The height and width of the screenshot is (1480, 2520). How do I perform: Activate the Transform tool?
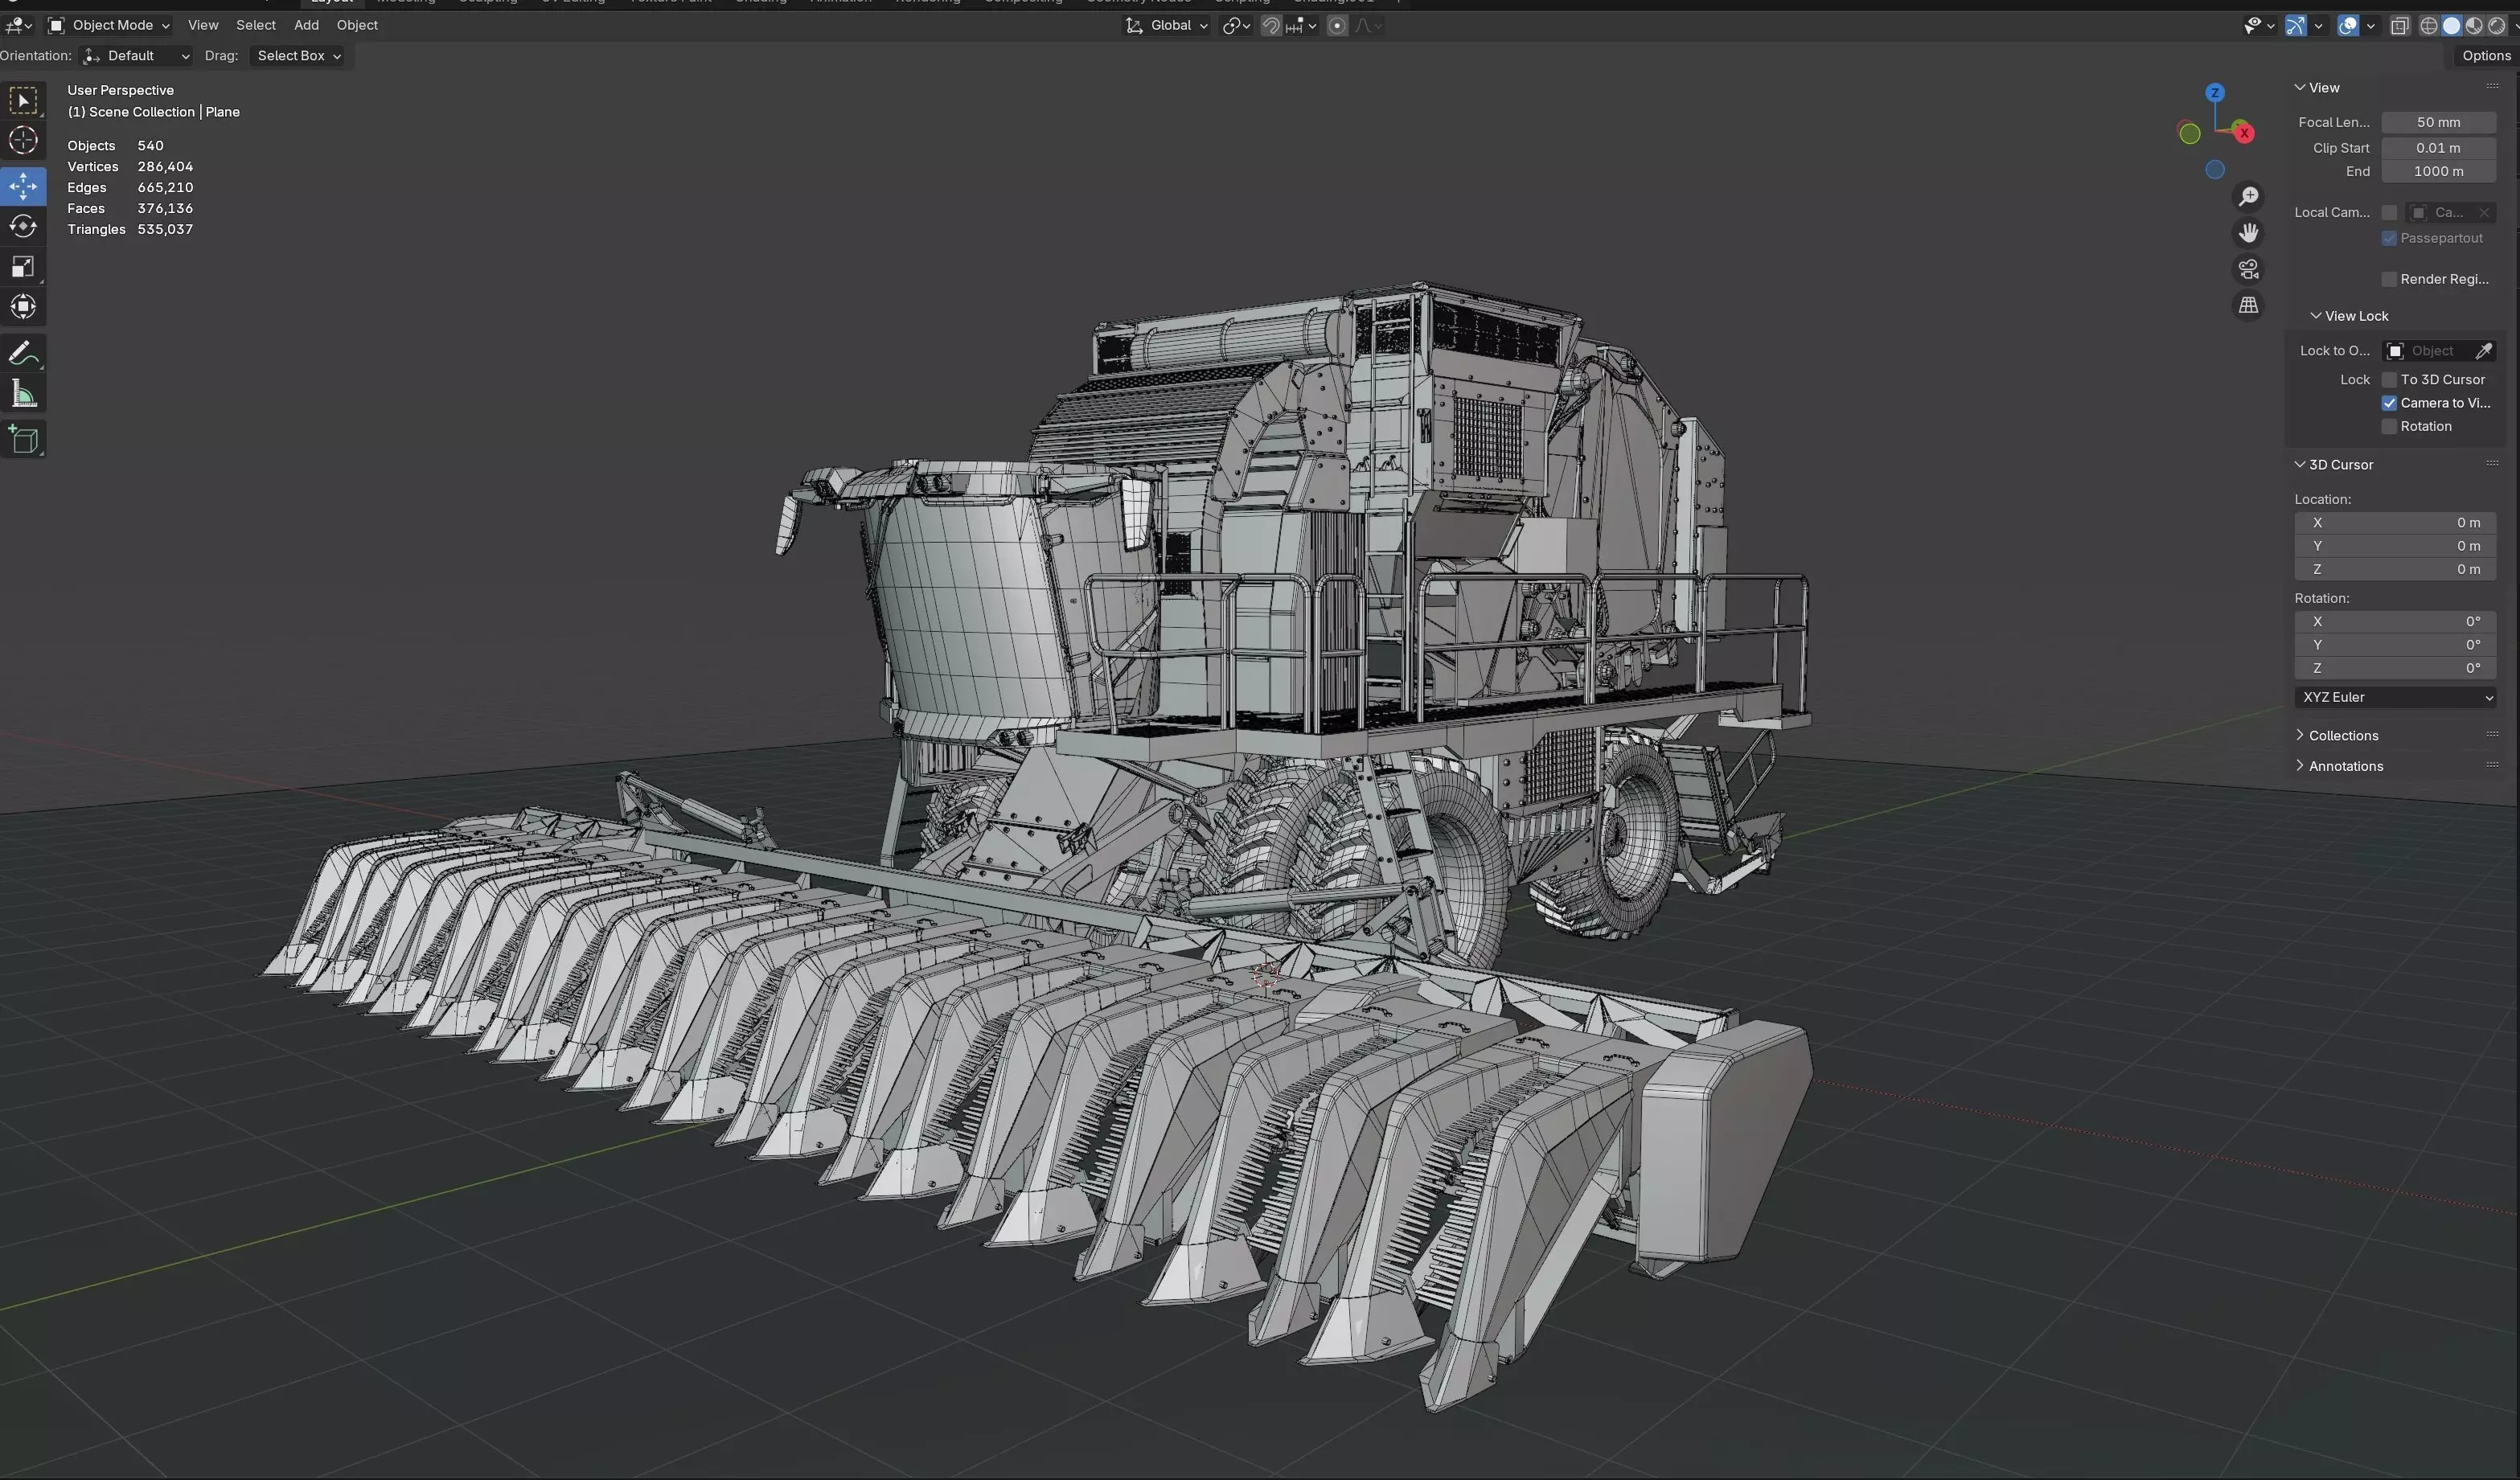[x=23, y=307]
